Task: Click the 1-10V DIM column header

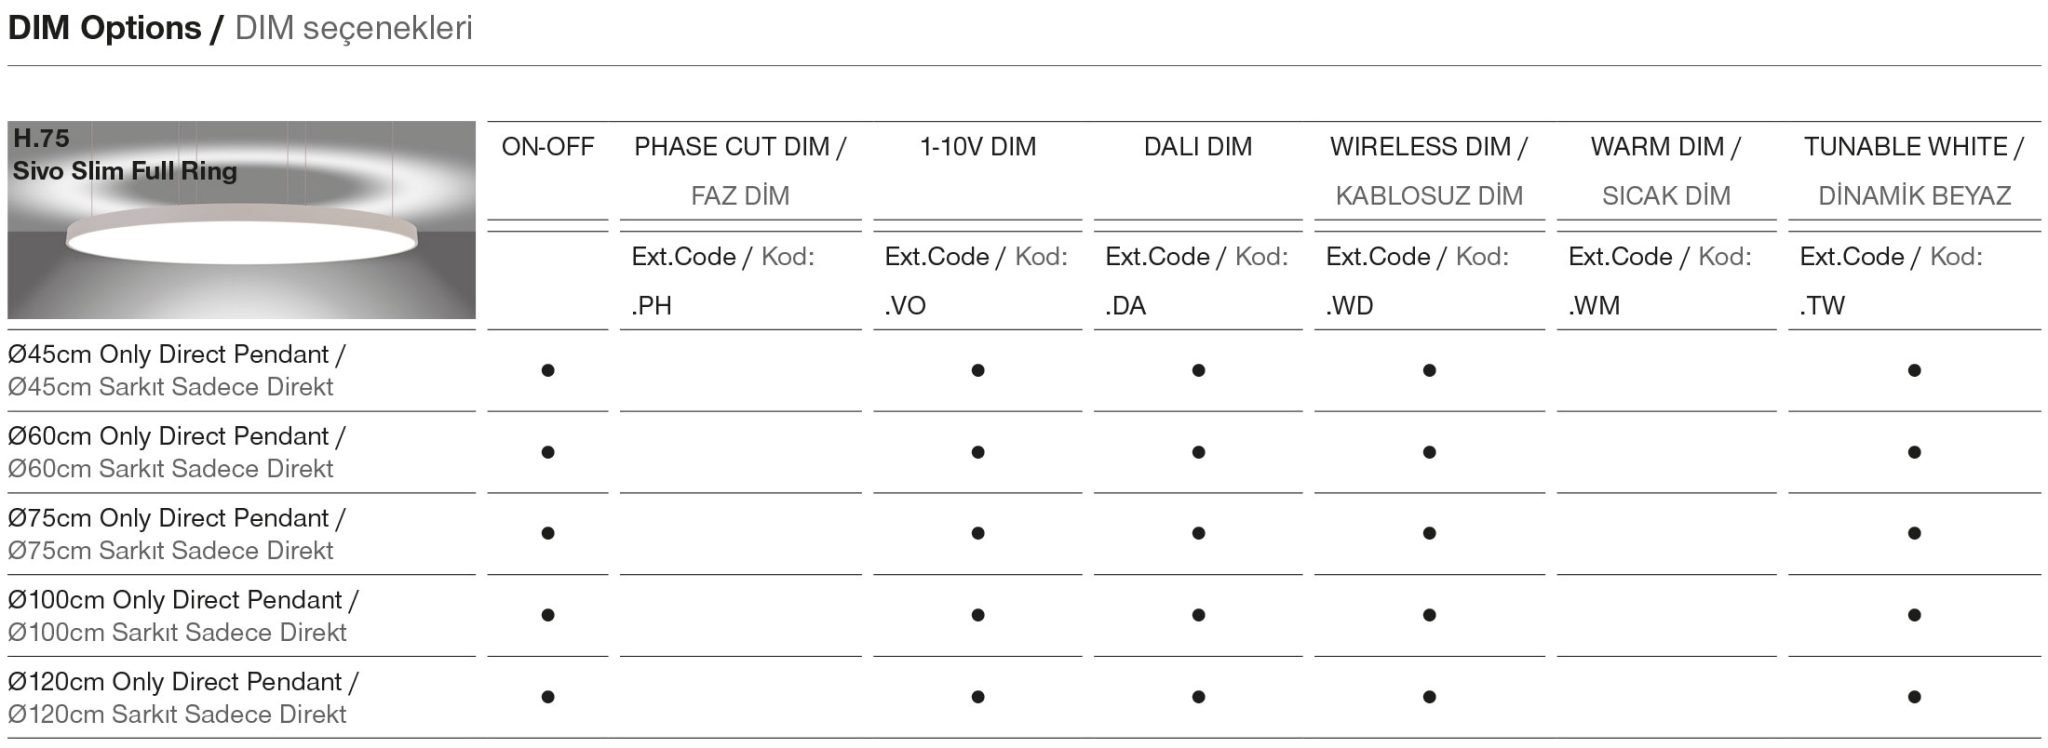Action: 977,147
